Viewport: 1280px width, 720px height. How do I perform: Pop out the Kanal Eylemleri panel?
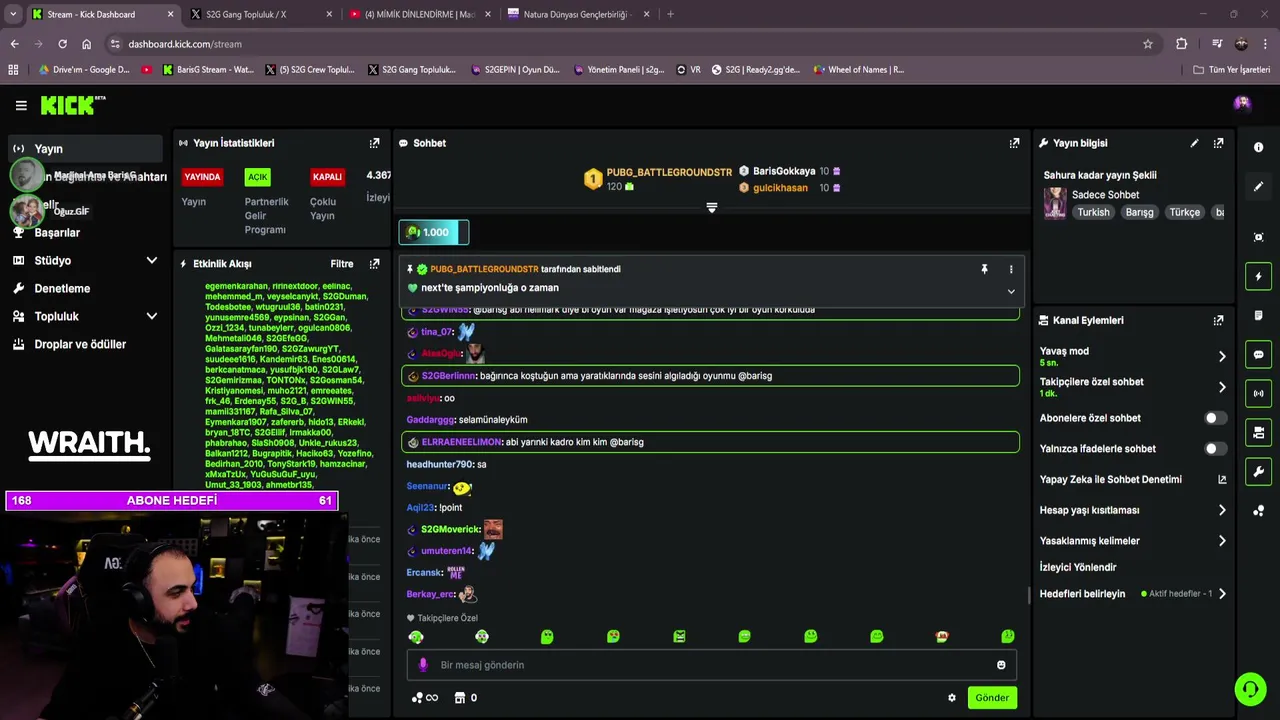(x=1218, y=320)
